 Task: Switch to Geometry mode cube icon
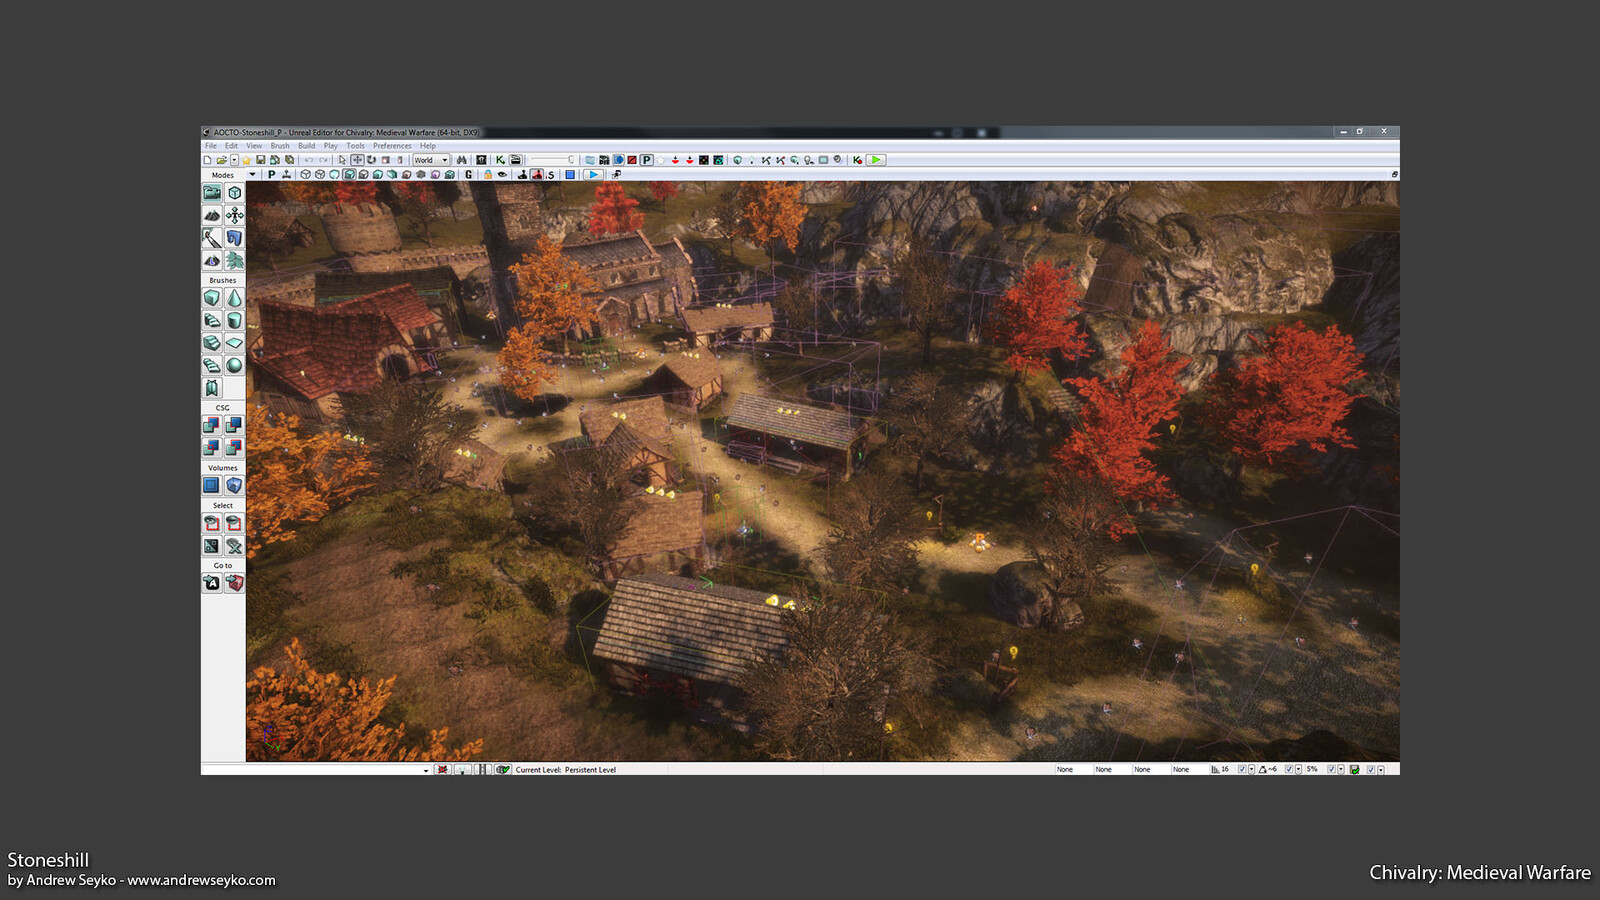(x=234, y=192)
